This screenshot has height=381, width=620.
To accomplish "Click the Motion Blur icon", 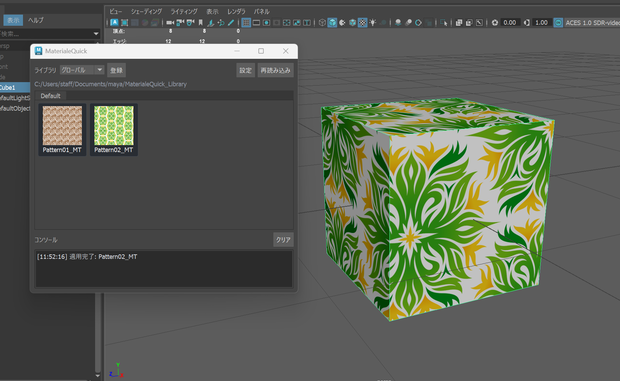I will click(408, 23).
